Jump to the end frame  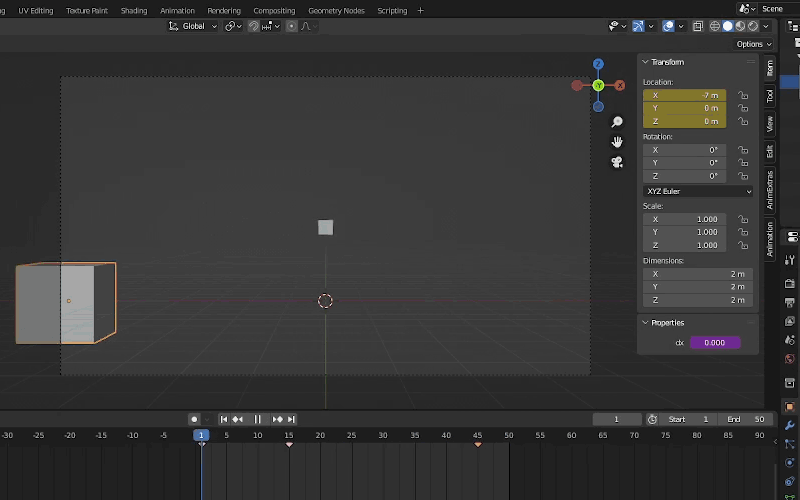[x=291, y=419]
